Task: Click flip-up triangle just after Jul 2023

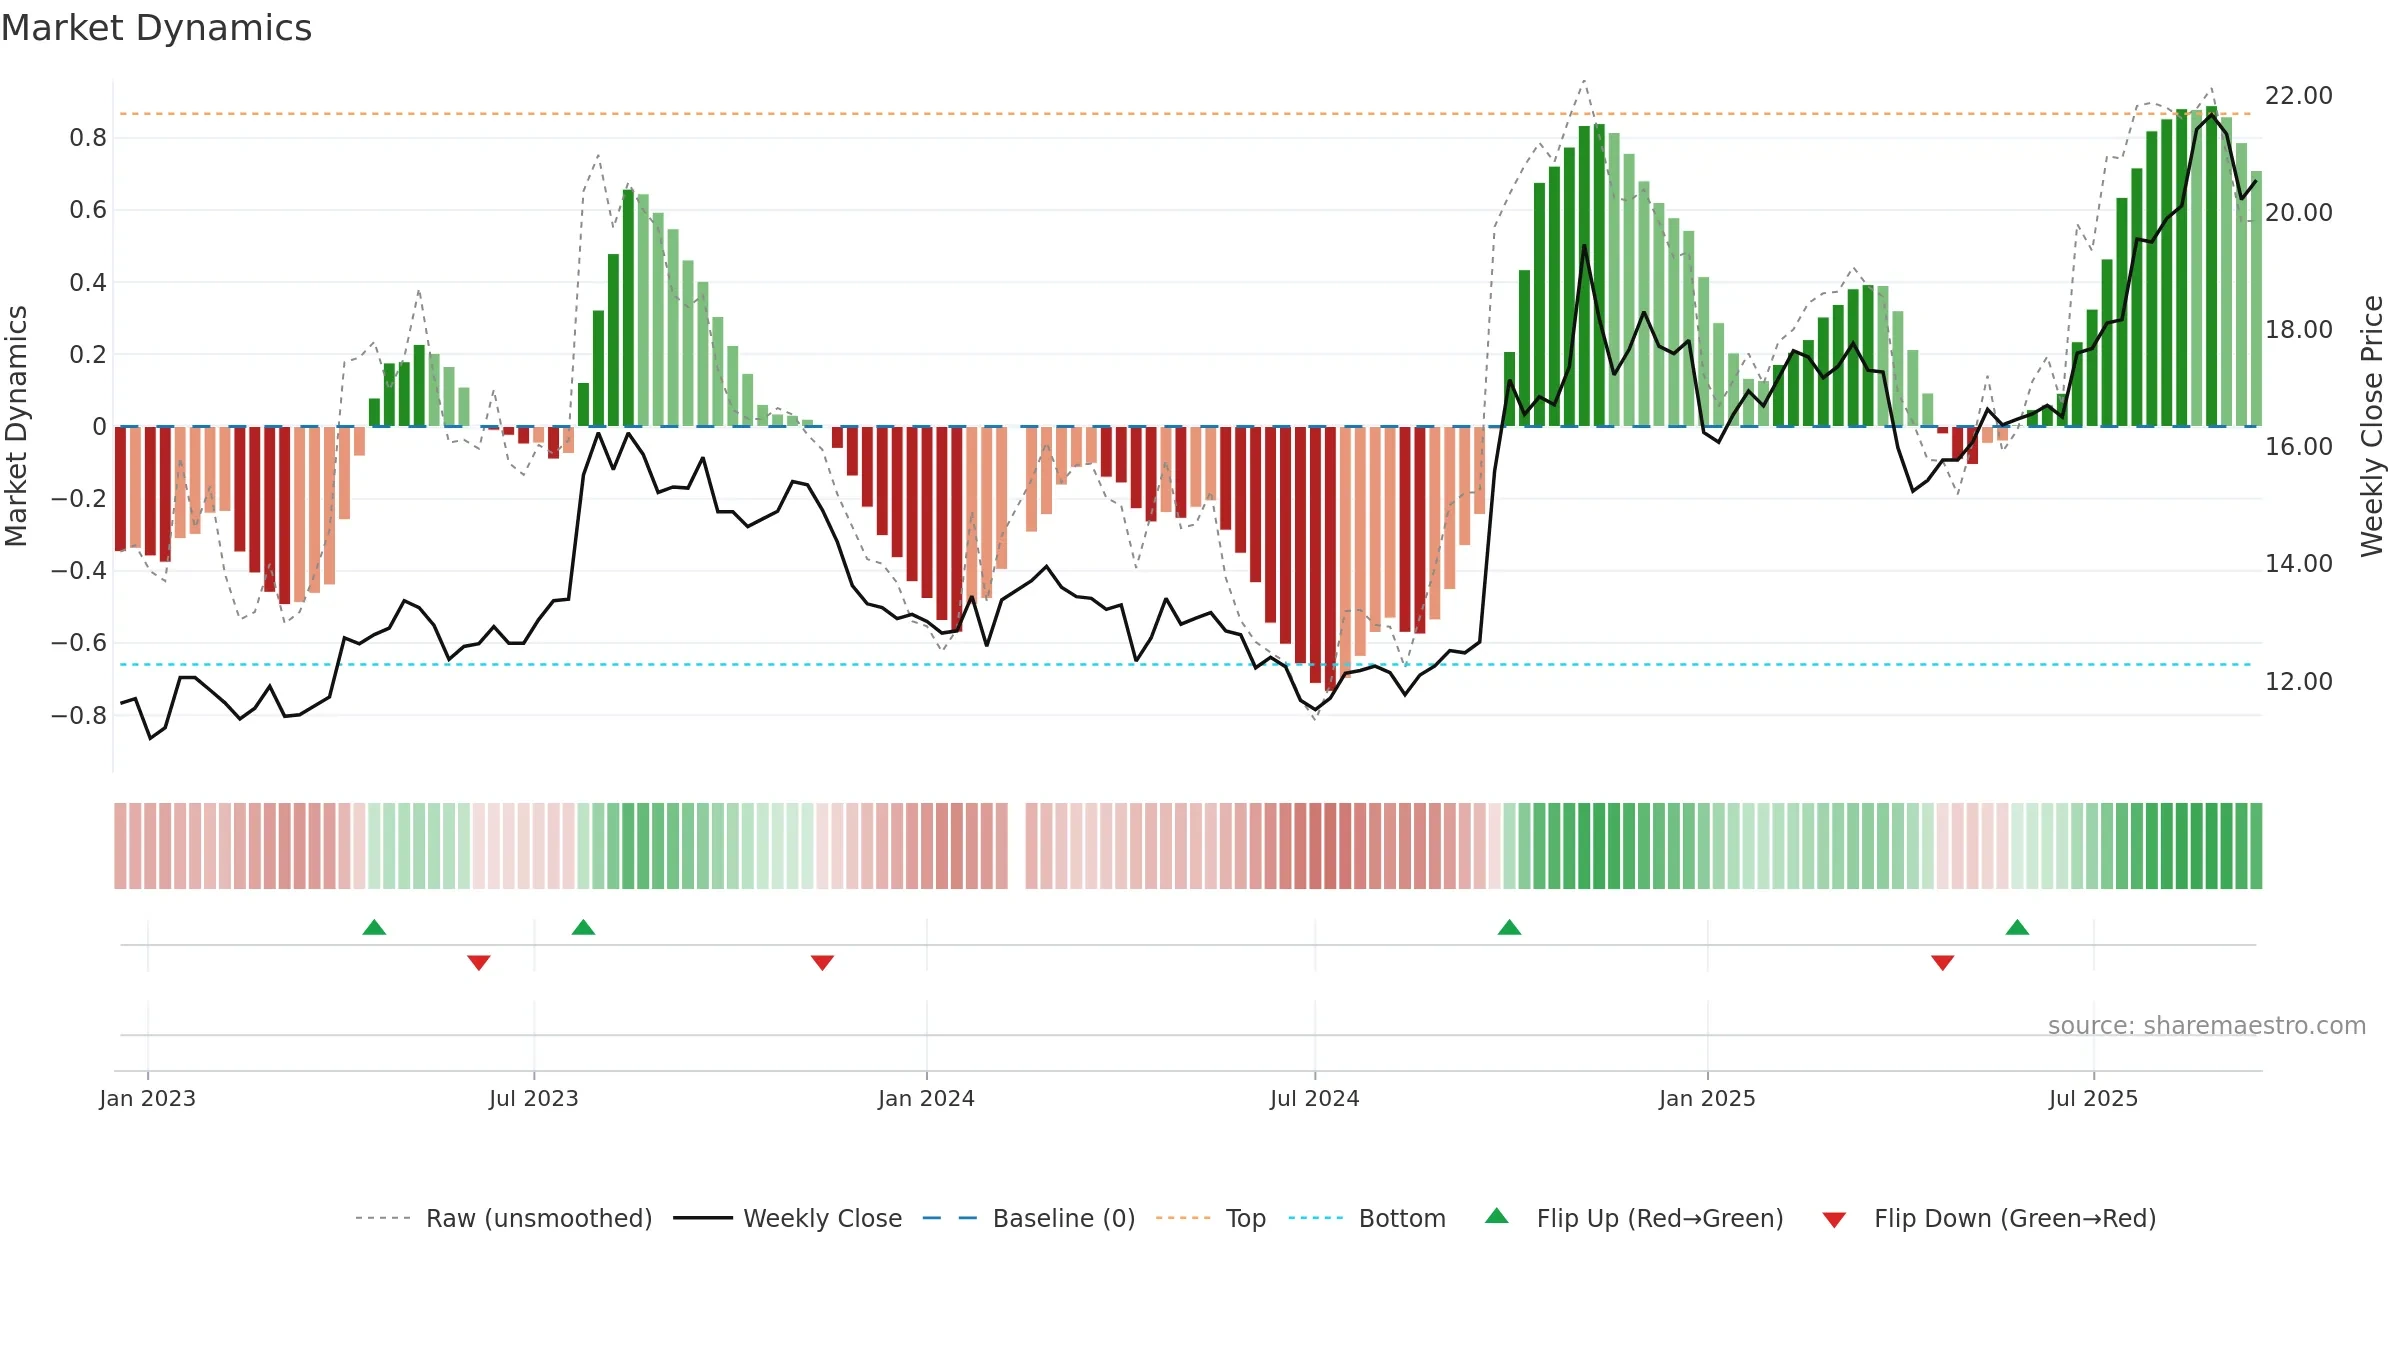Action: tap(583, 927)
